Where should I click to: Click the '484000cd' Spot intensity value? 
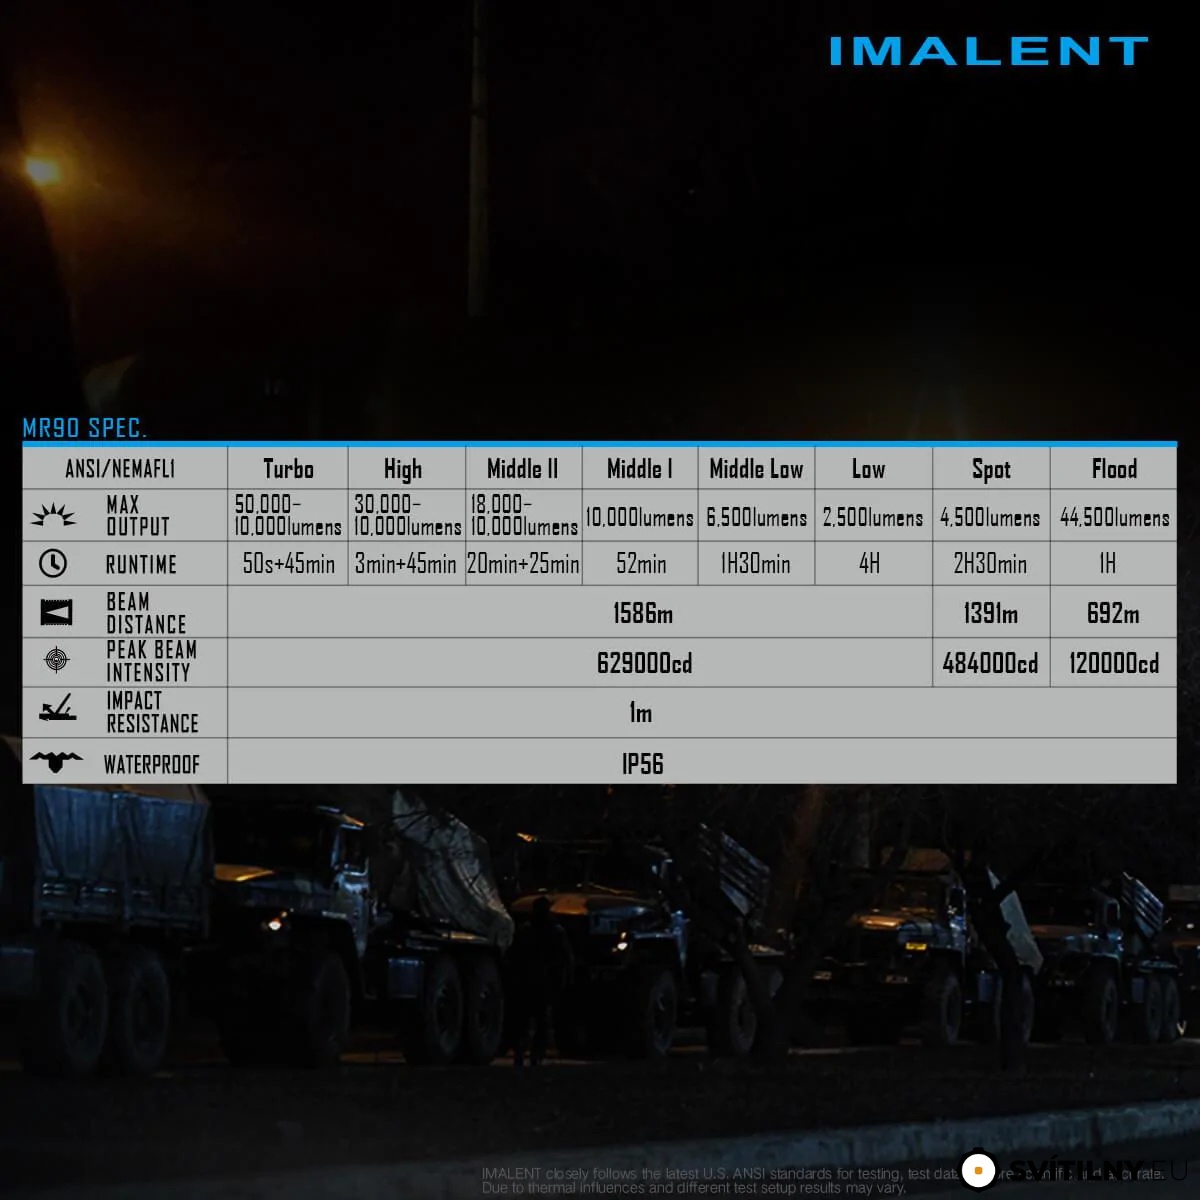(x=990, y=663)
